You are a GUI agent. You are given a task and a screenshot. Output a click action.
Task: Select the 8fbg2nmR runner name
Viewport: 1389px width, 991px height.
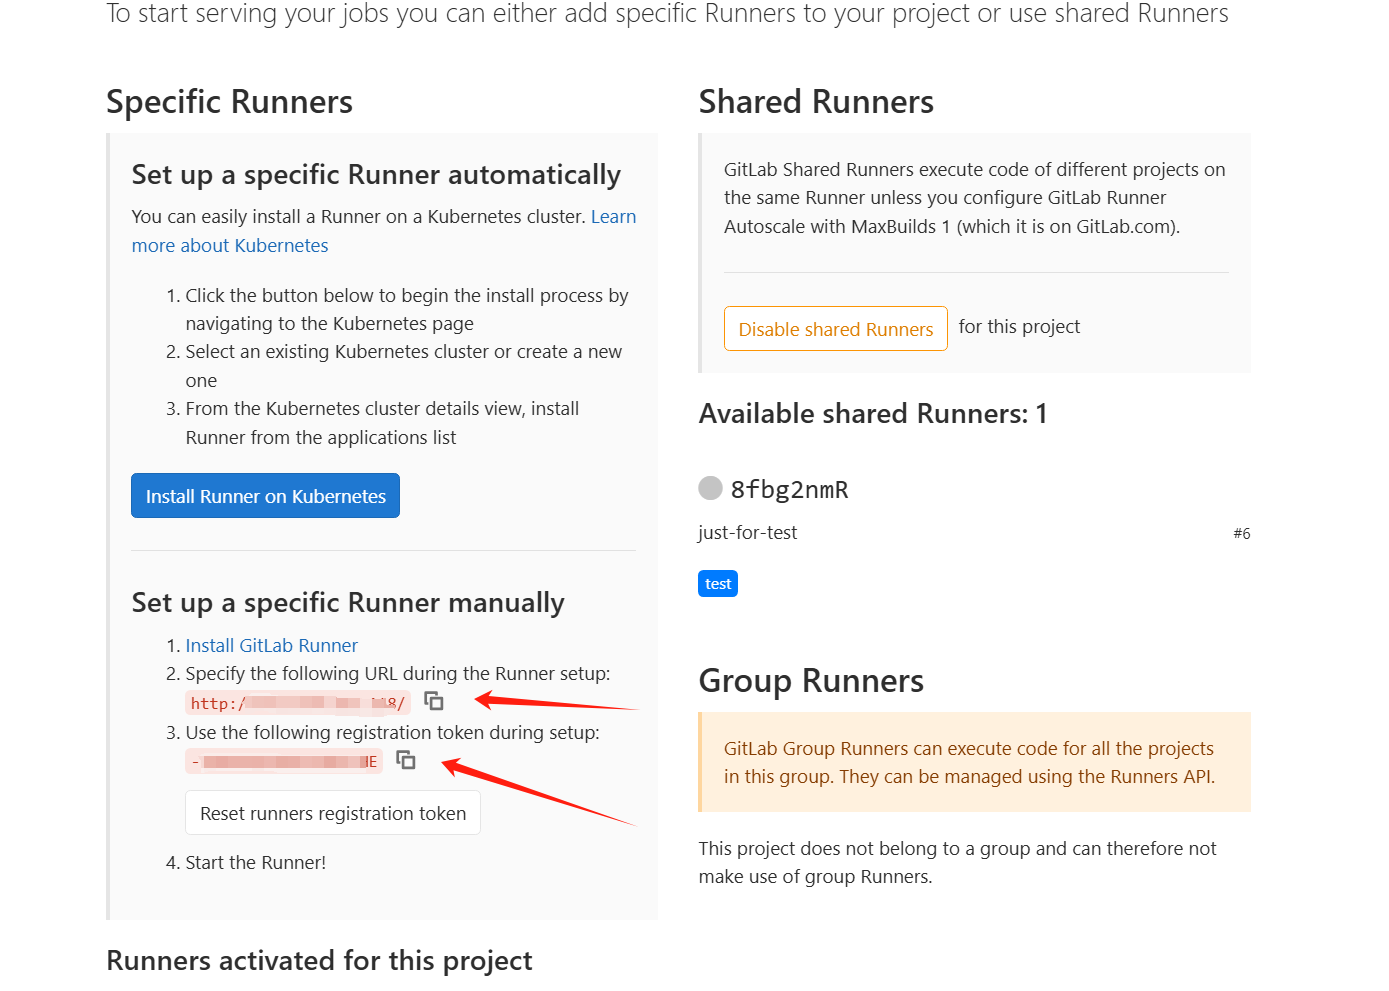click(789, 489)
